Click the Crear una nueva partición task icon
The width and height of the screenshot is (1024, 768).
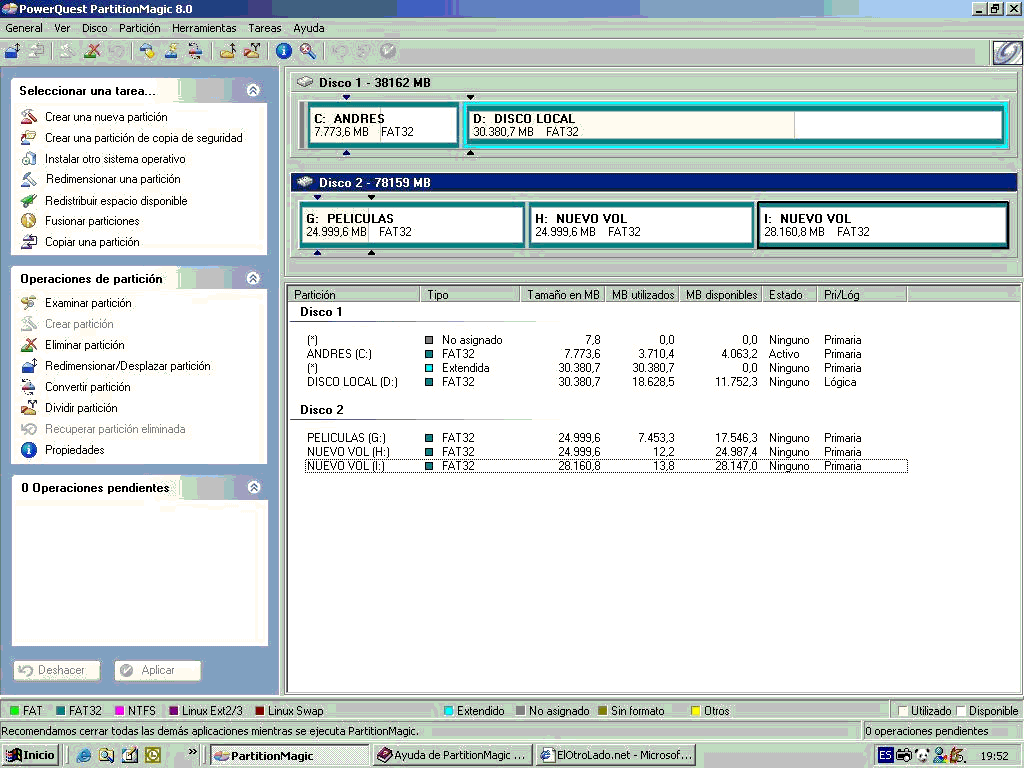pos(29,117)
